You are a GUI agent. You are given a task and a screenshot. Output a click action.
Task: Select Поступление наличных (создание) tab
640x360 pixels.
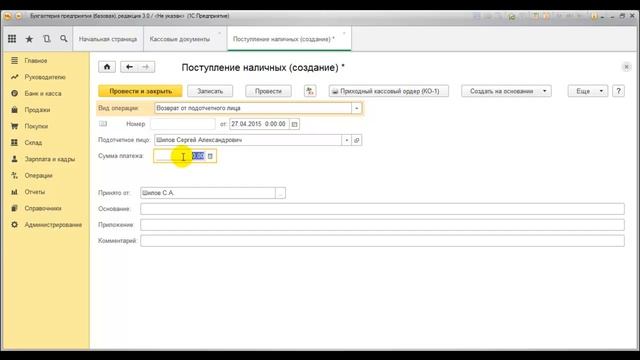point(284,39)
